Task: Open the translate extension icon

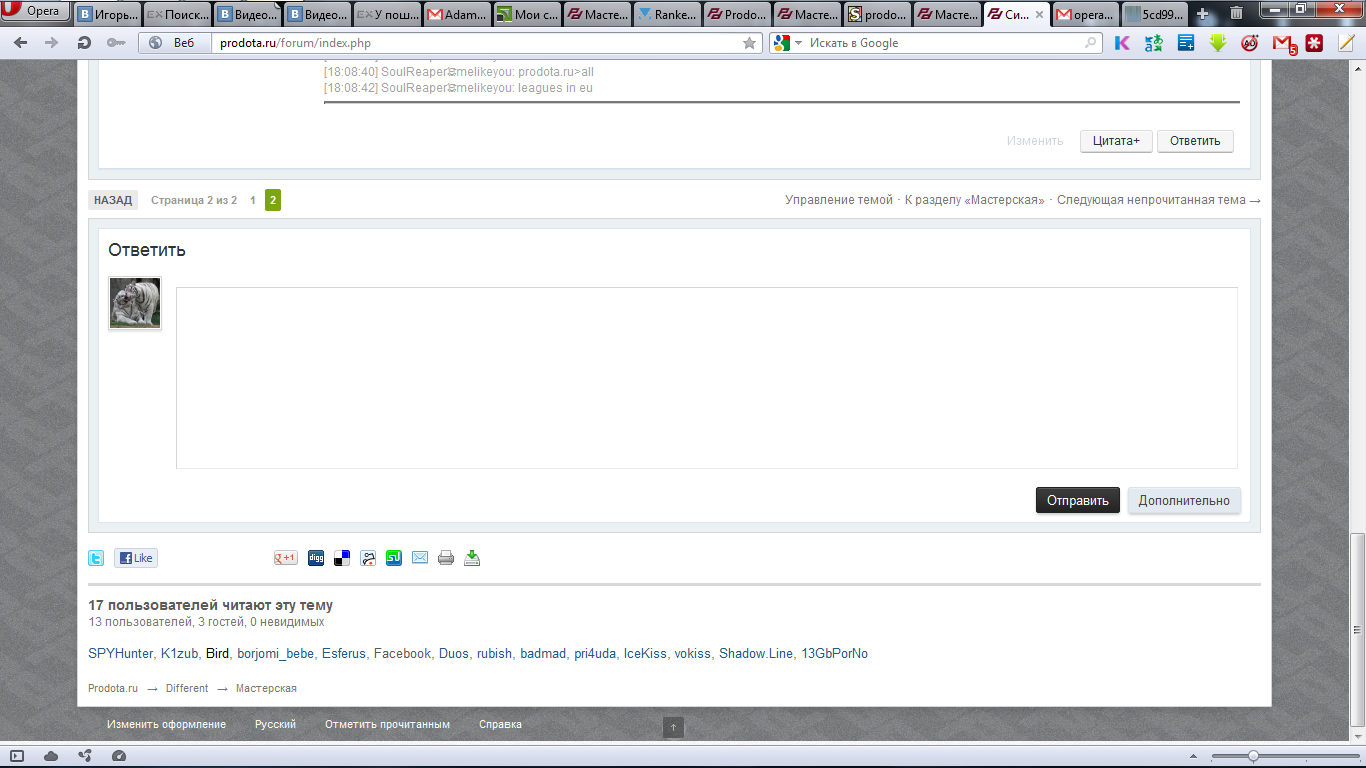Action: (x=1154, y=43)
